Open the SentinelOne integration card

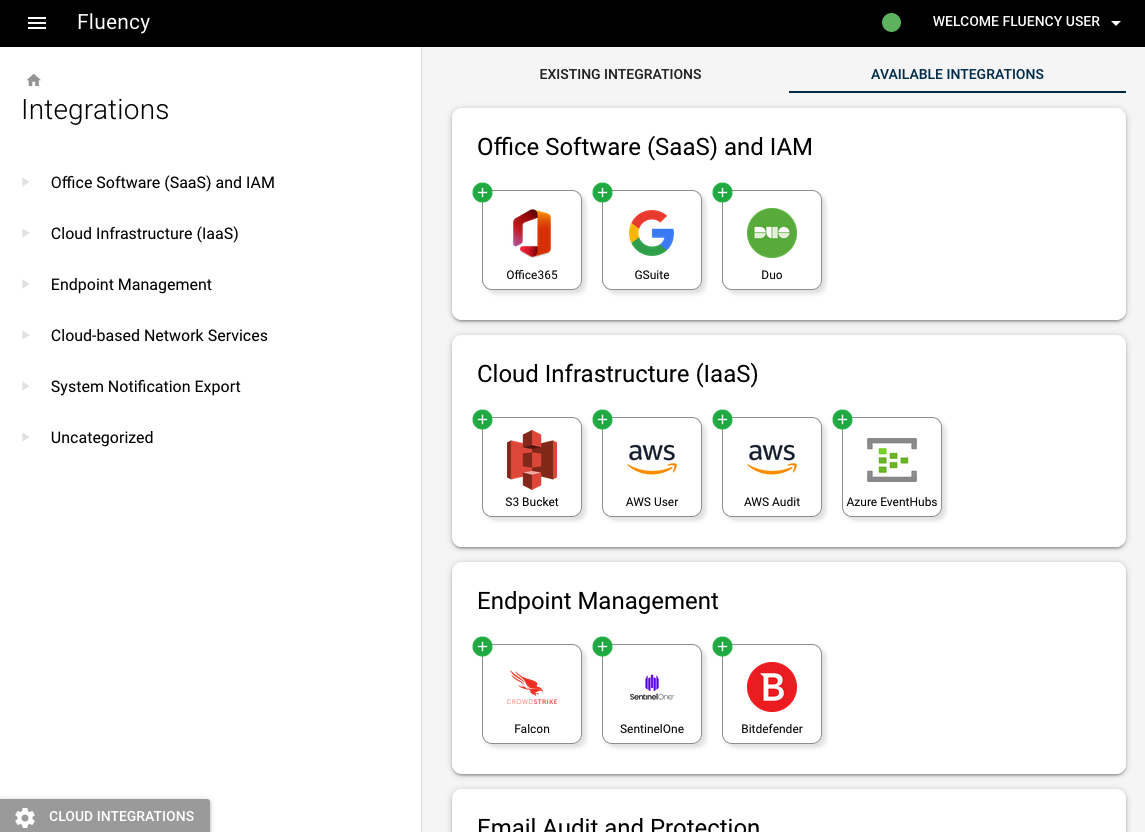coord(651,694)
